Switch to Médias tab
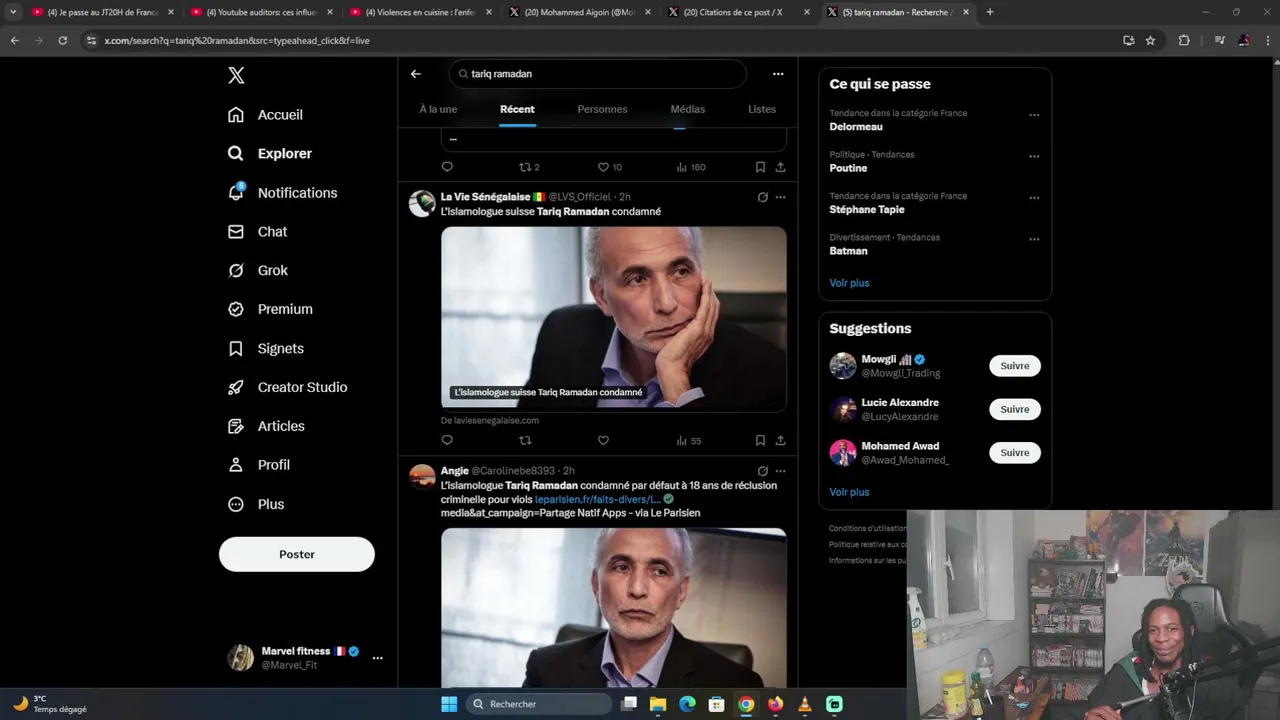The image size is (1280, 720). point(688,109)
